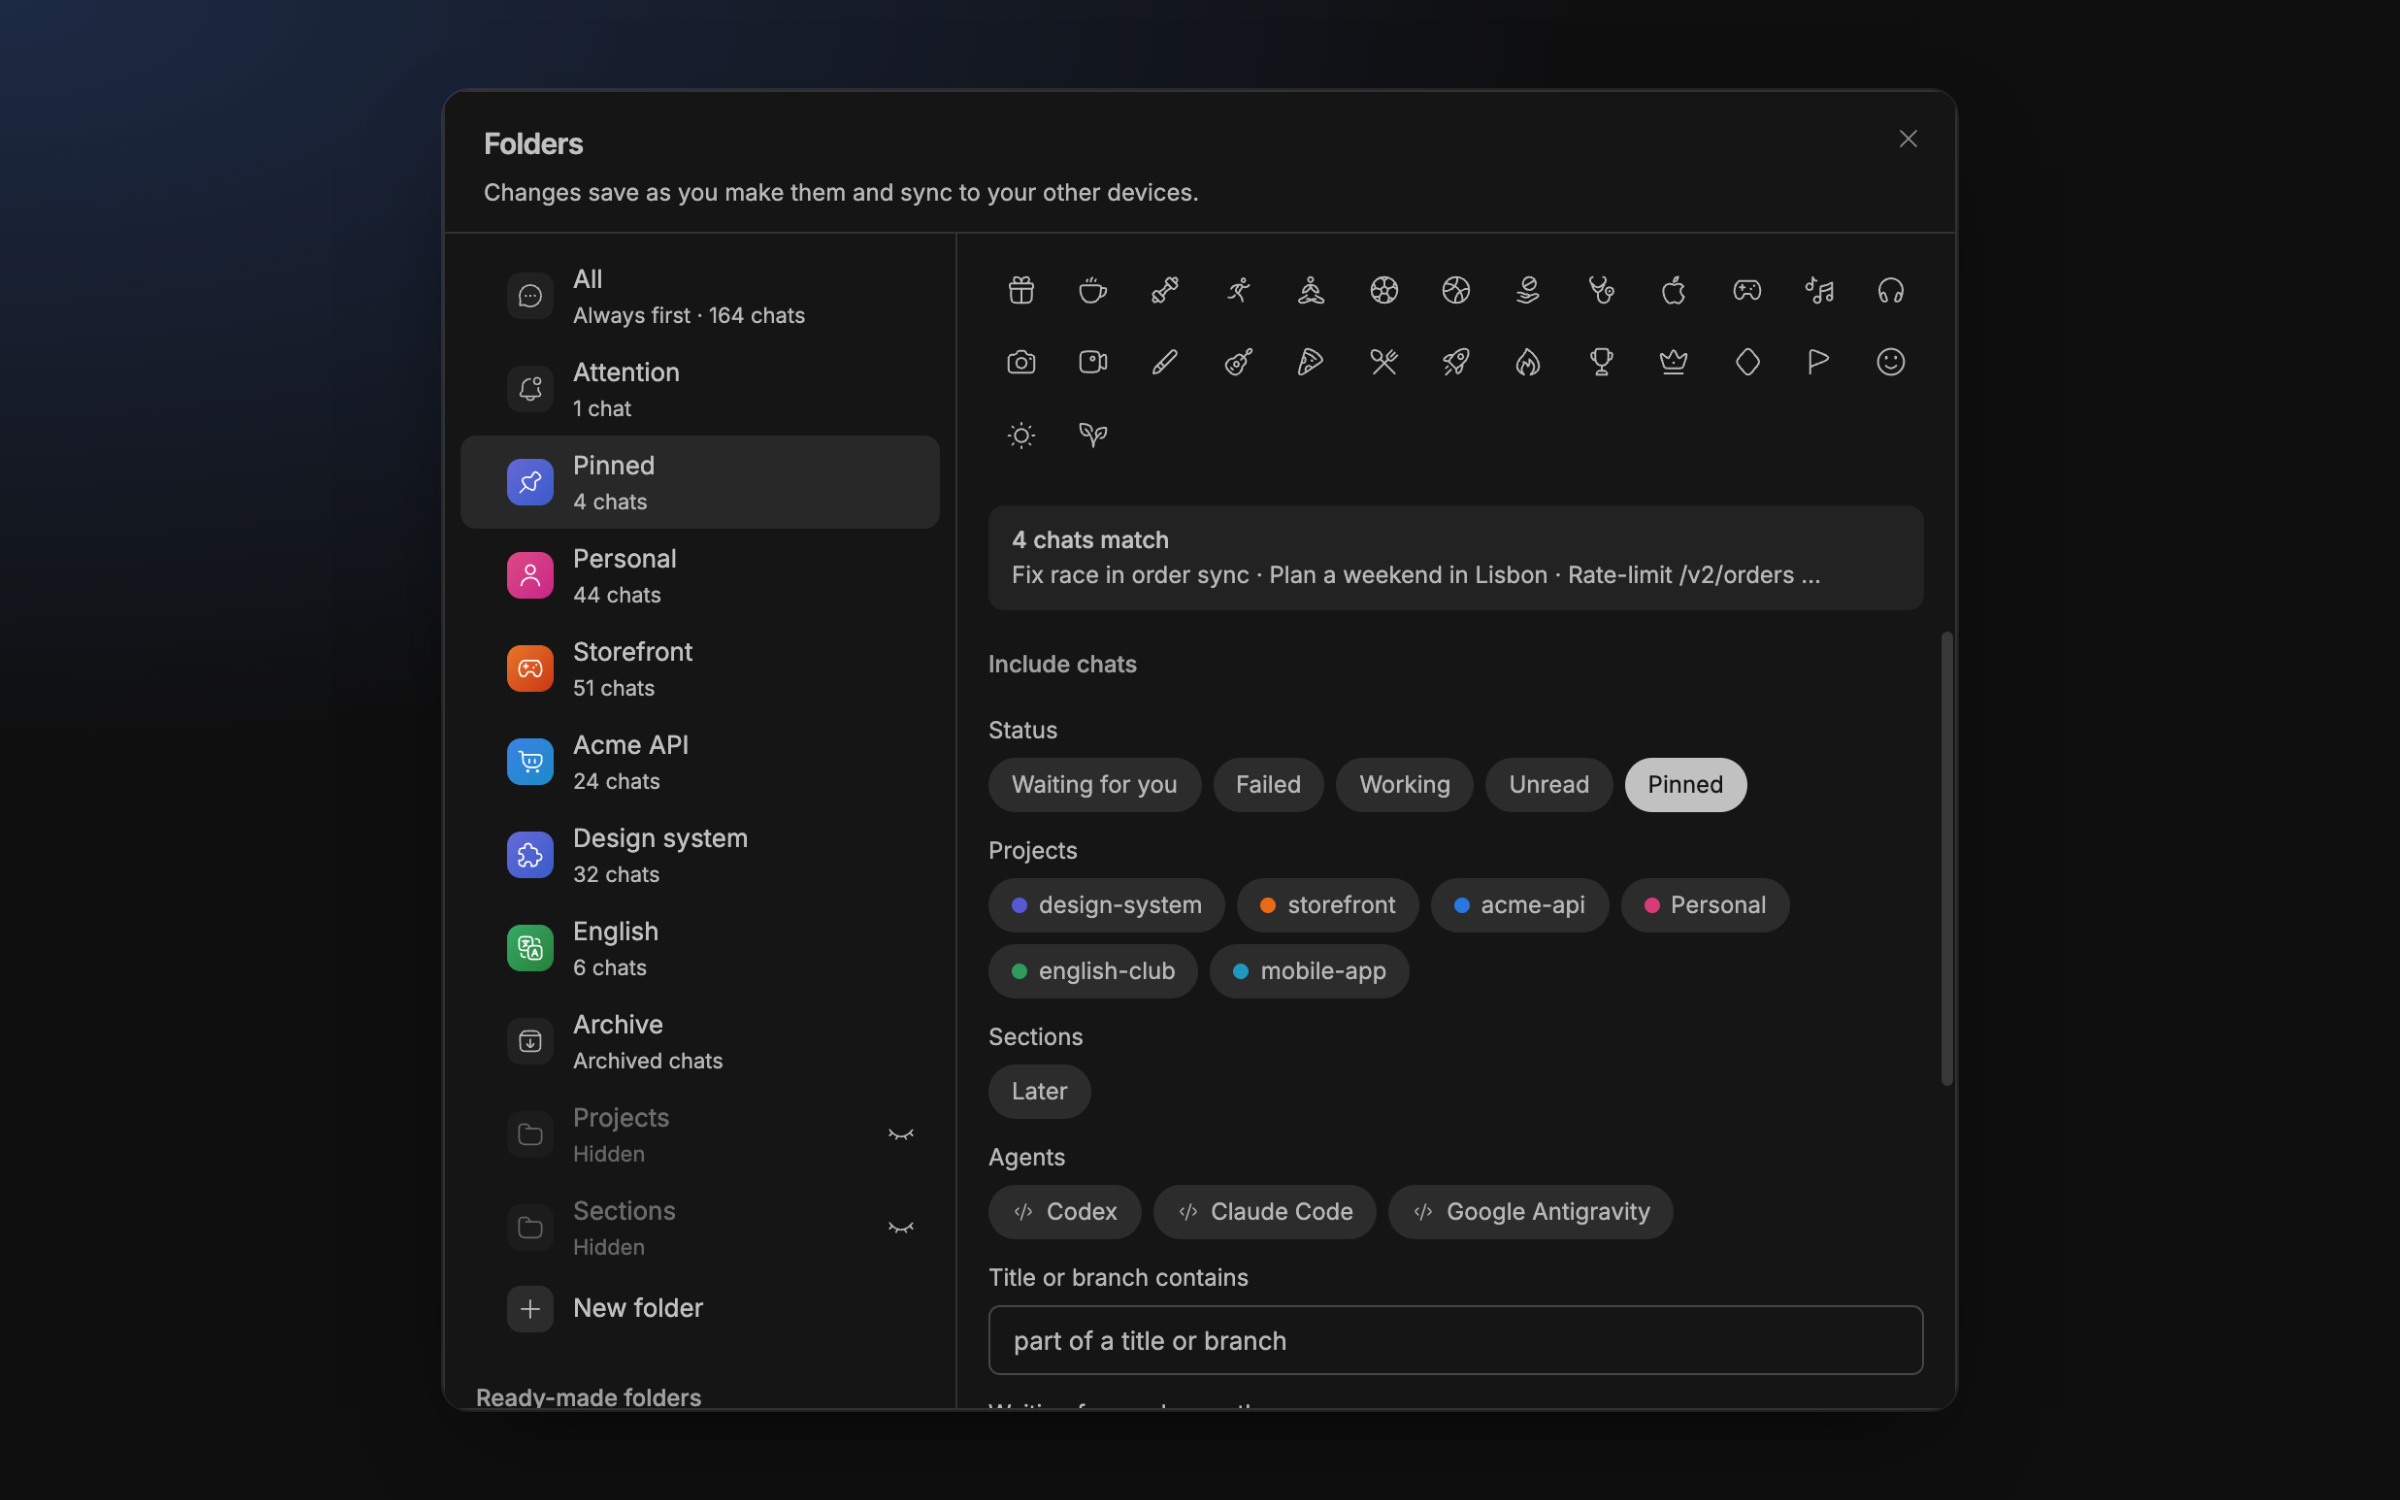This screenshot has height=1500, width=2400.
Task: Click the Title or branch contains field
Action: pyautogui.click(x=1455, y=1340)
